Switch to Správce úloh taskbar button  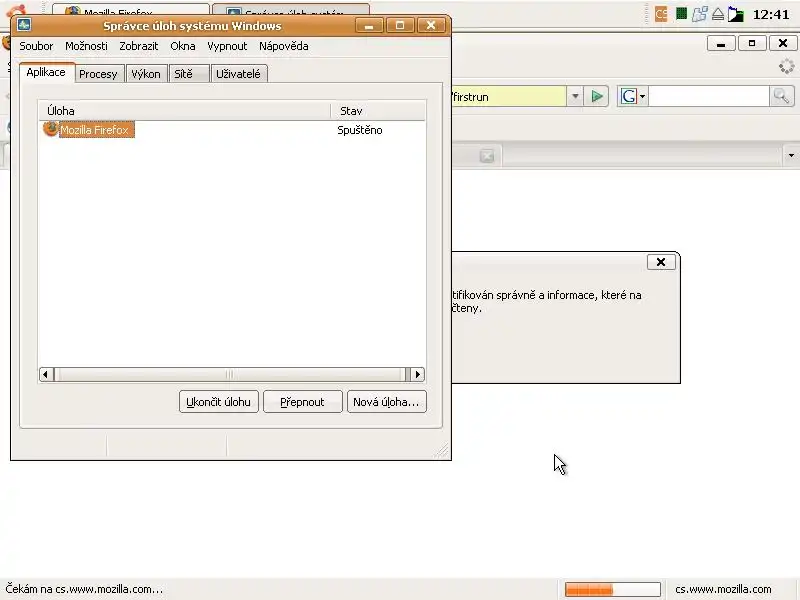click(x=291, y=10)
